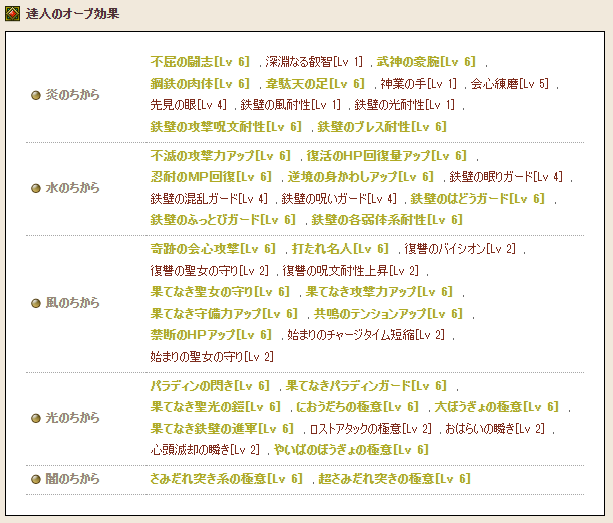The width and height of the screenshot is (613, 523).
Task: Click 会心練磨[Lv 5]
Action: pyautogui.click(x=510, y=84)
